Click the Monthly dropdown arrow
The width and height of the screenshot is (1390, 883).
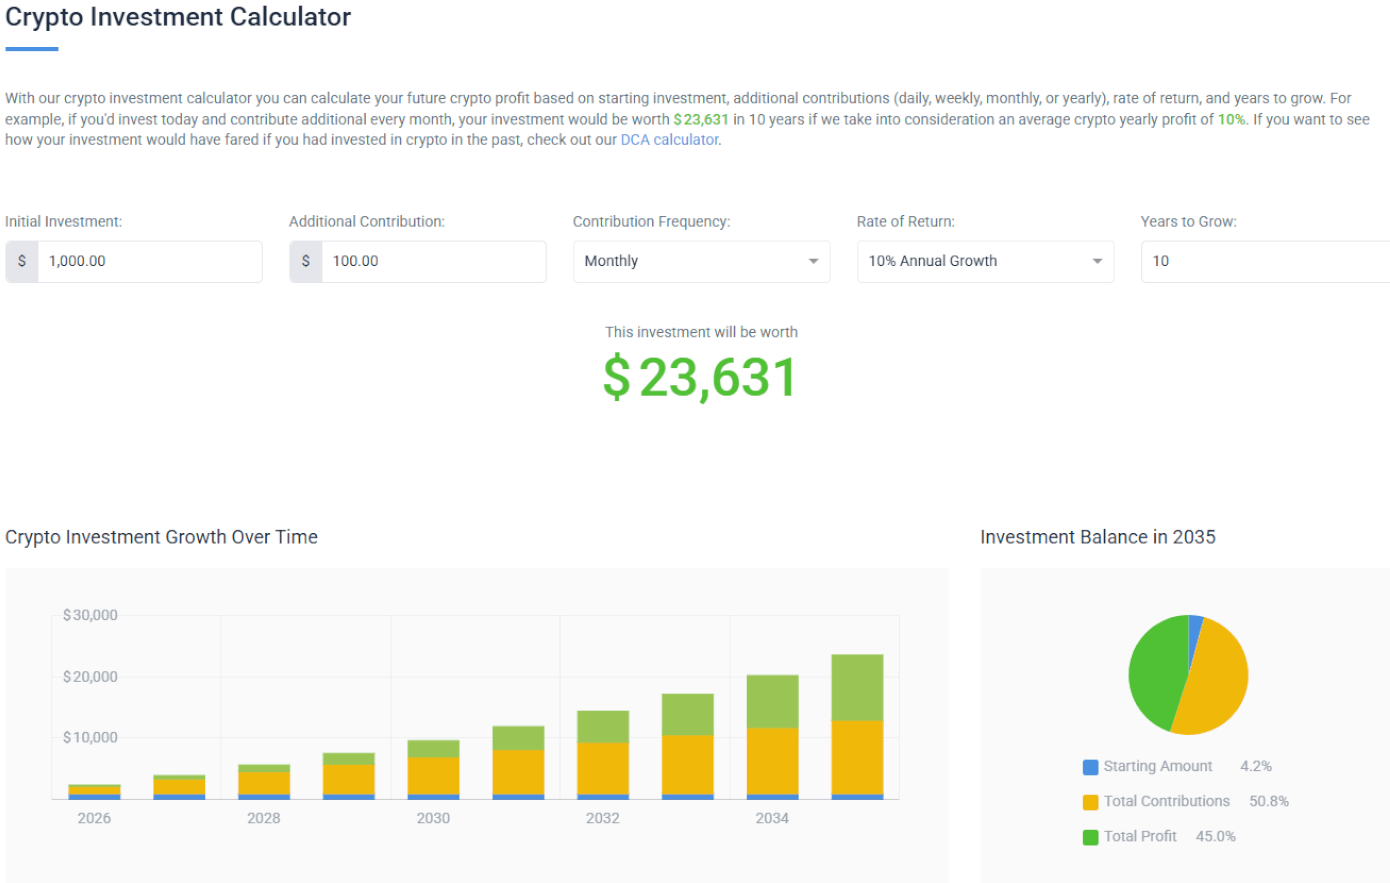pos(813,262)
